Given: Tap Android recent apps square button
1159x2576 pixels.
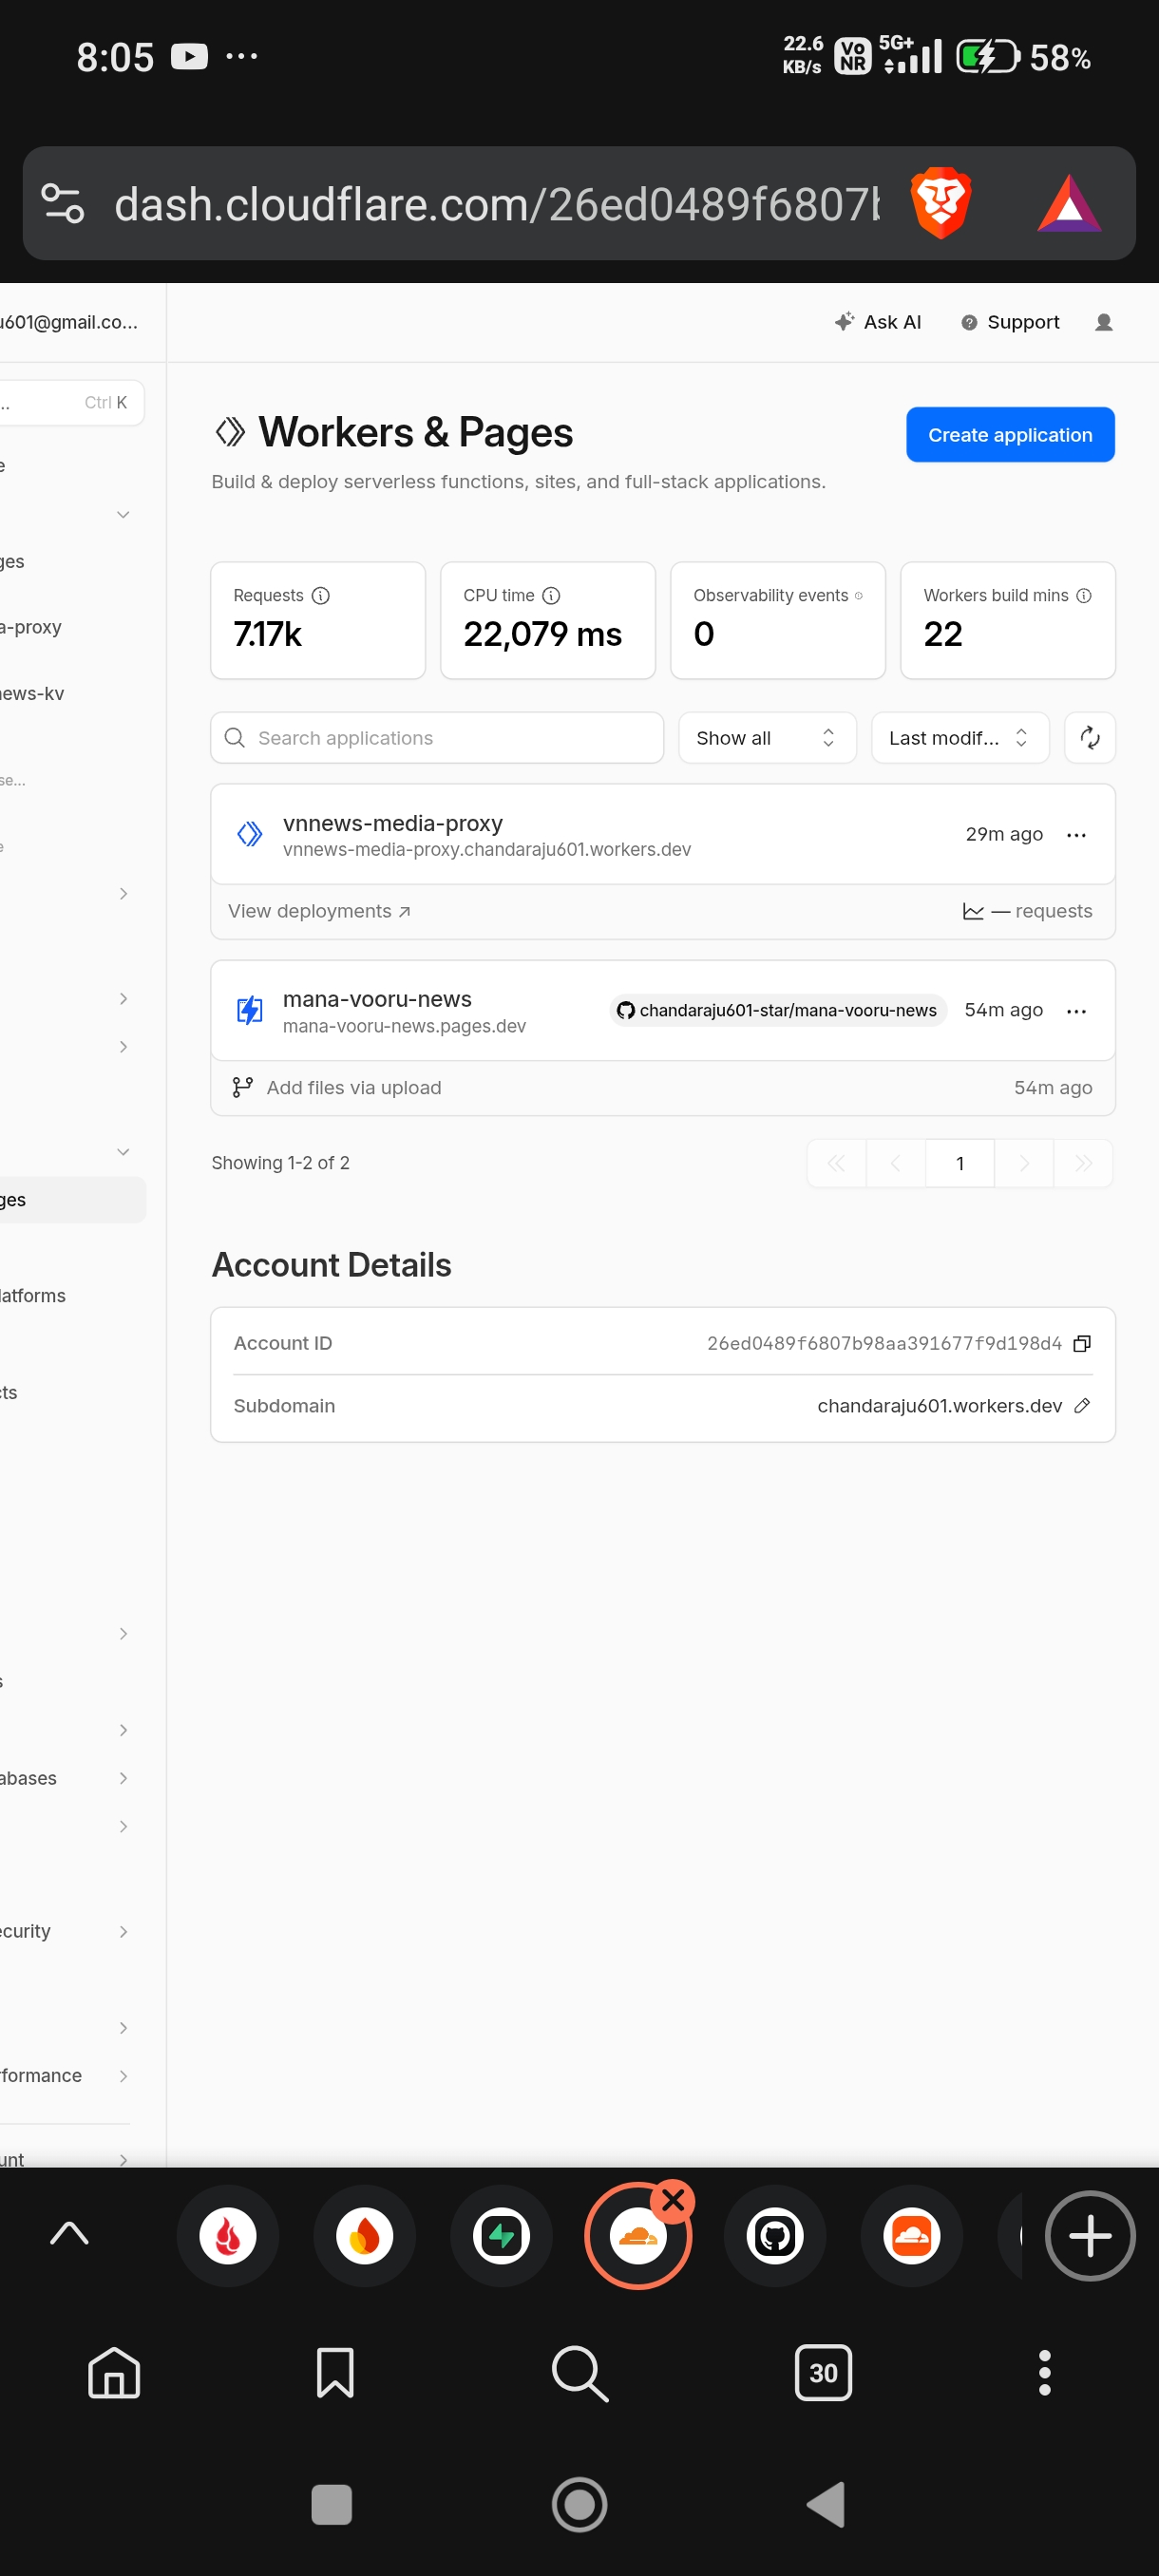Looking at the screenshot, I should tap(331, 2505).
